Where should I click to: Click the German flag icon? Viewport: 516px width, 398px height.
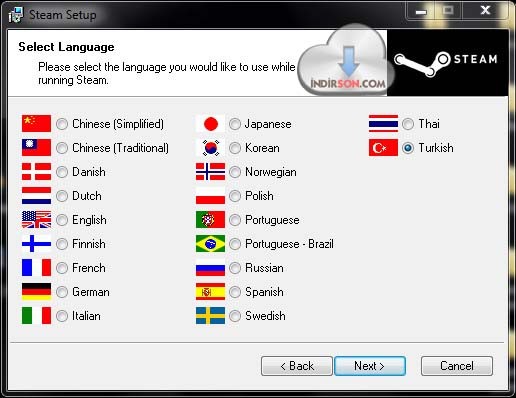[36, 292]
